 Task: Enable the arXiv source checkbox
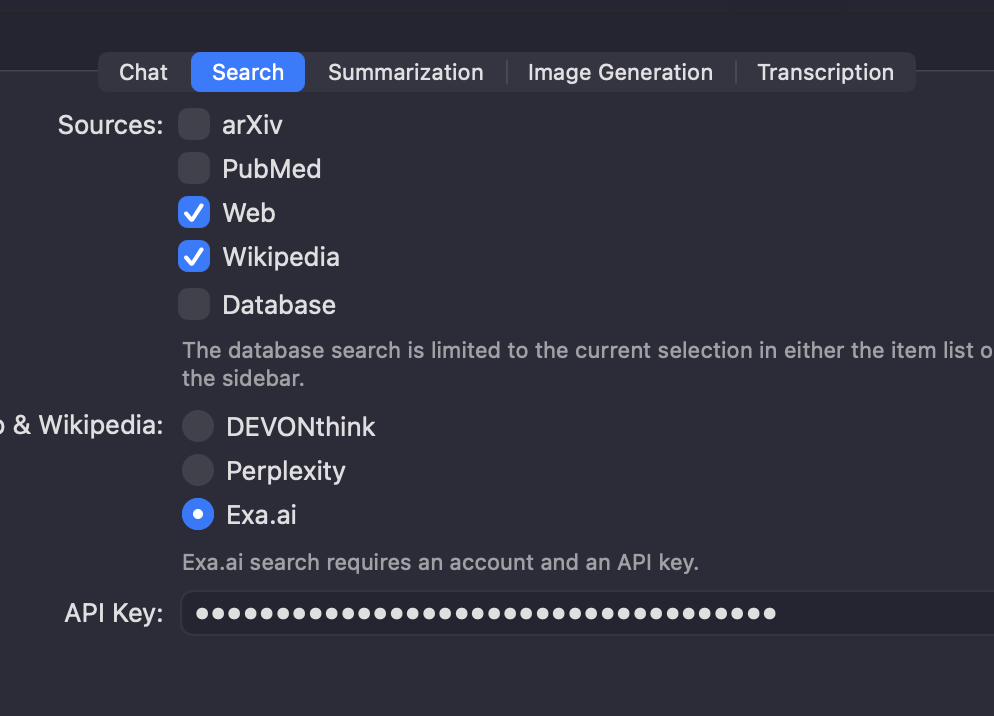pos(194,125)
